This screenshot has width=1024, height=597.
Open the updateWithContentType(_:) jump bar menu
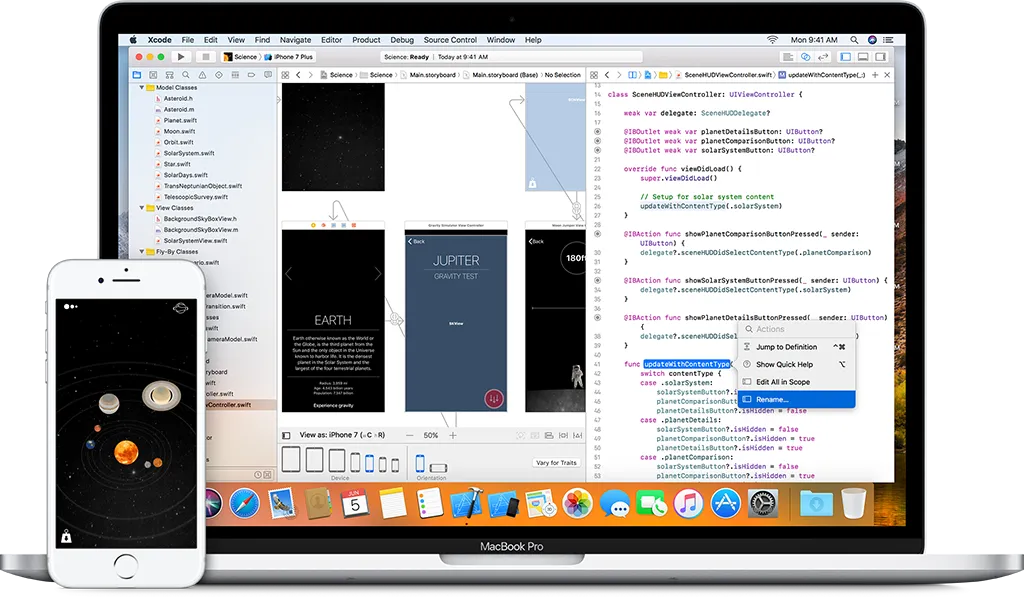point(822,75)
